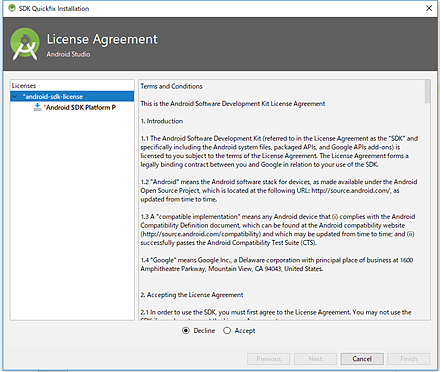Click the Android Studio logo in header
Screen dimensions: 440x372
point(25,44)
